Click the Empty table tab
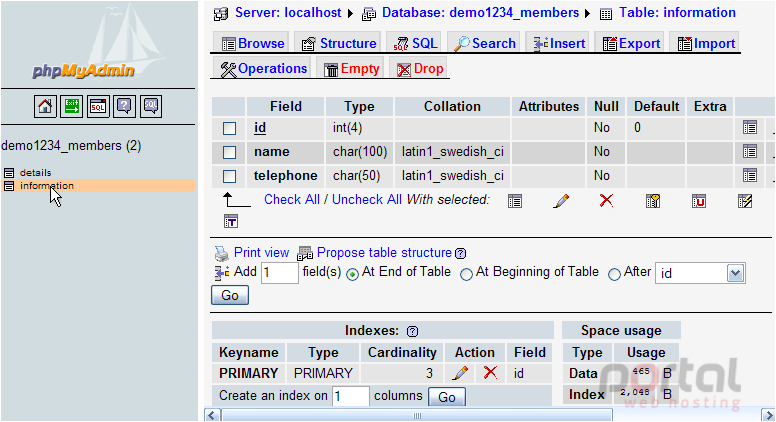776x422 pixels. coord(352,69)
